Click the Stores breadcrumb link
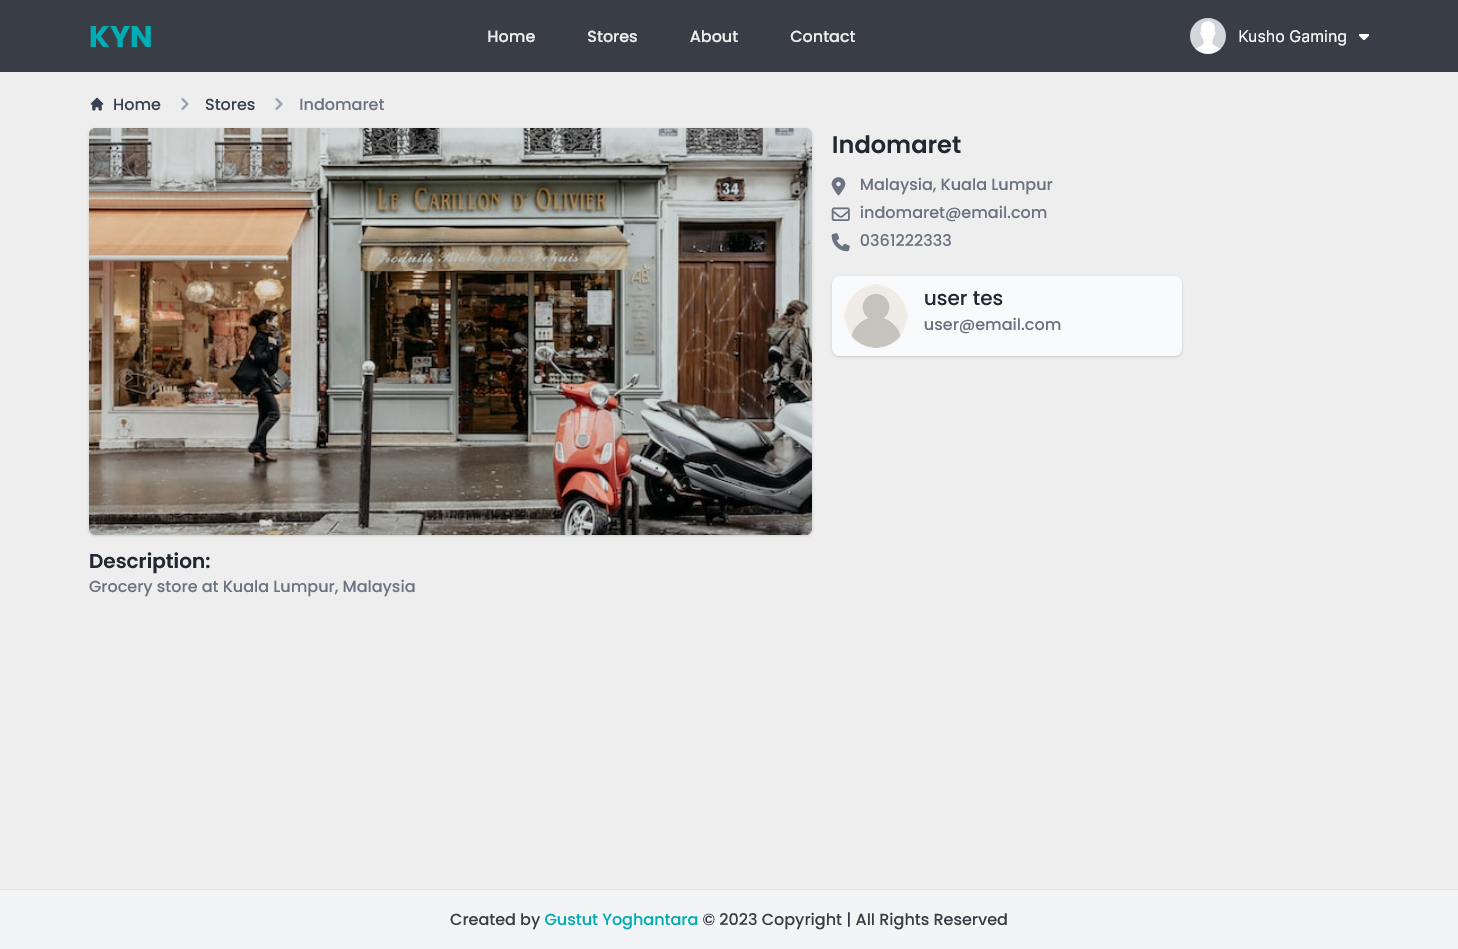Screen dimensions: 1458x949 coord(230,104)
